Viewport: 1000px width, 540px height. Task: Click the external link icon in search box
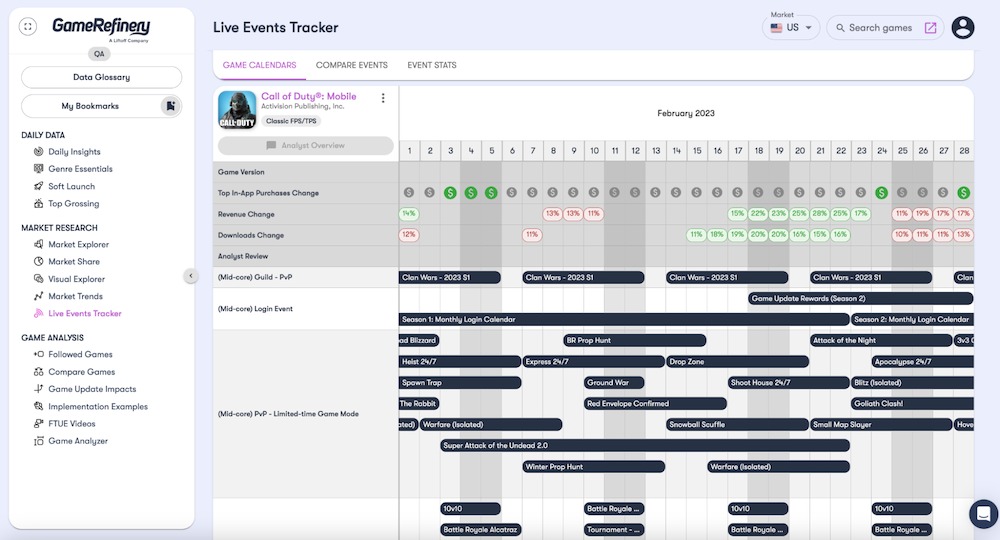(930, 27)
